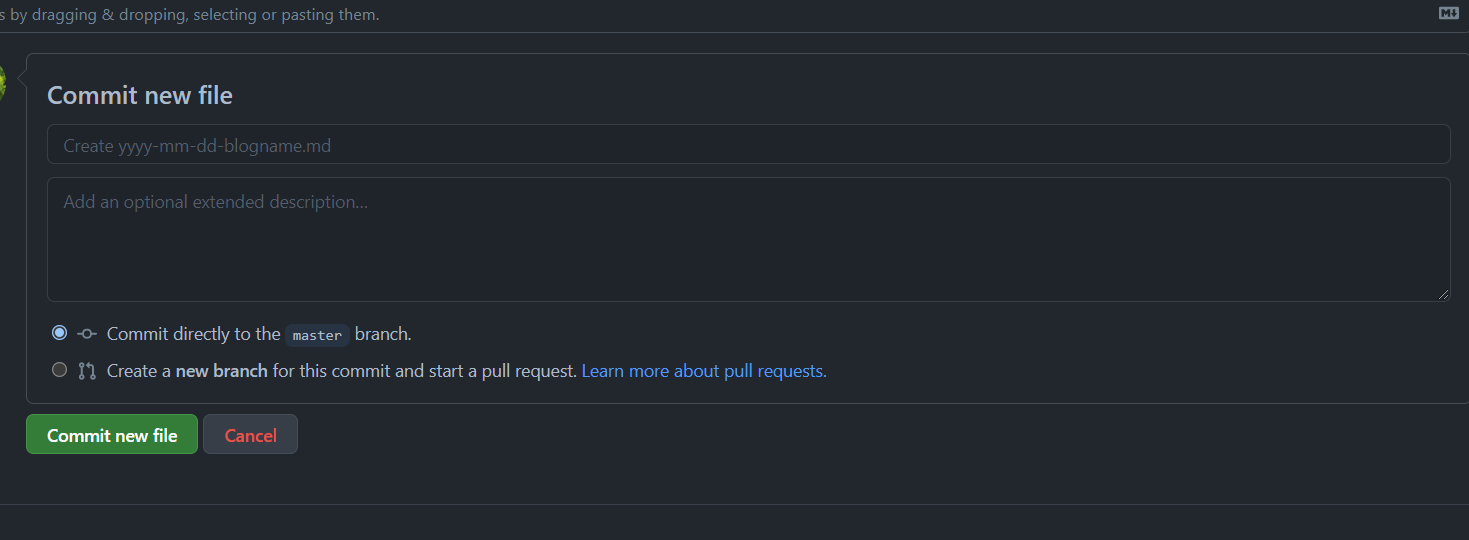This screenshot has width=1469, height=540.
Task: Click the Markdown supported icon
Action: [x=1448, y=13]
